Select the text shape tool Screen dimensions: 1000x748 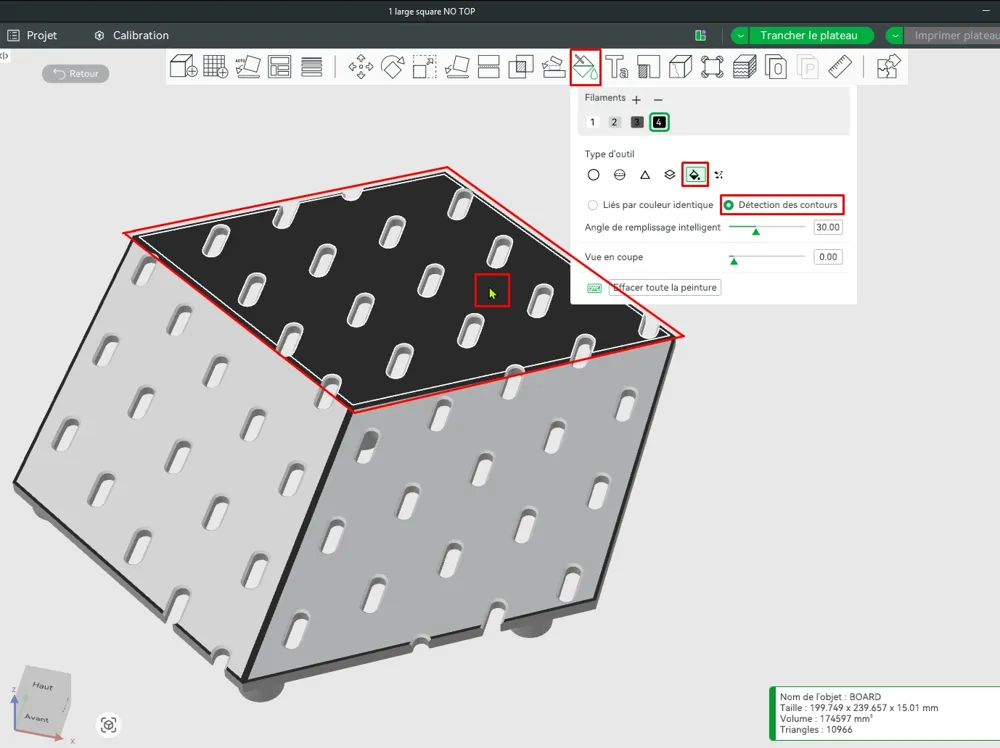pos(617,66)
